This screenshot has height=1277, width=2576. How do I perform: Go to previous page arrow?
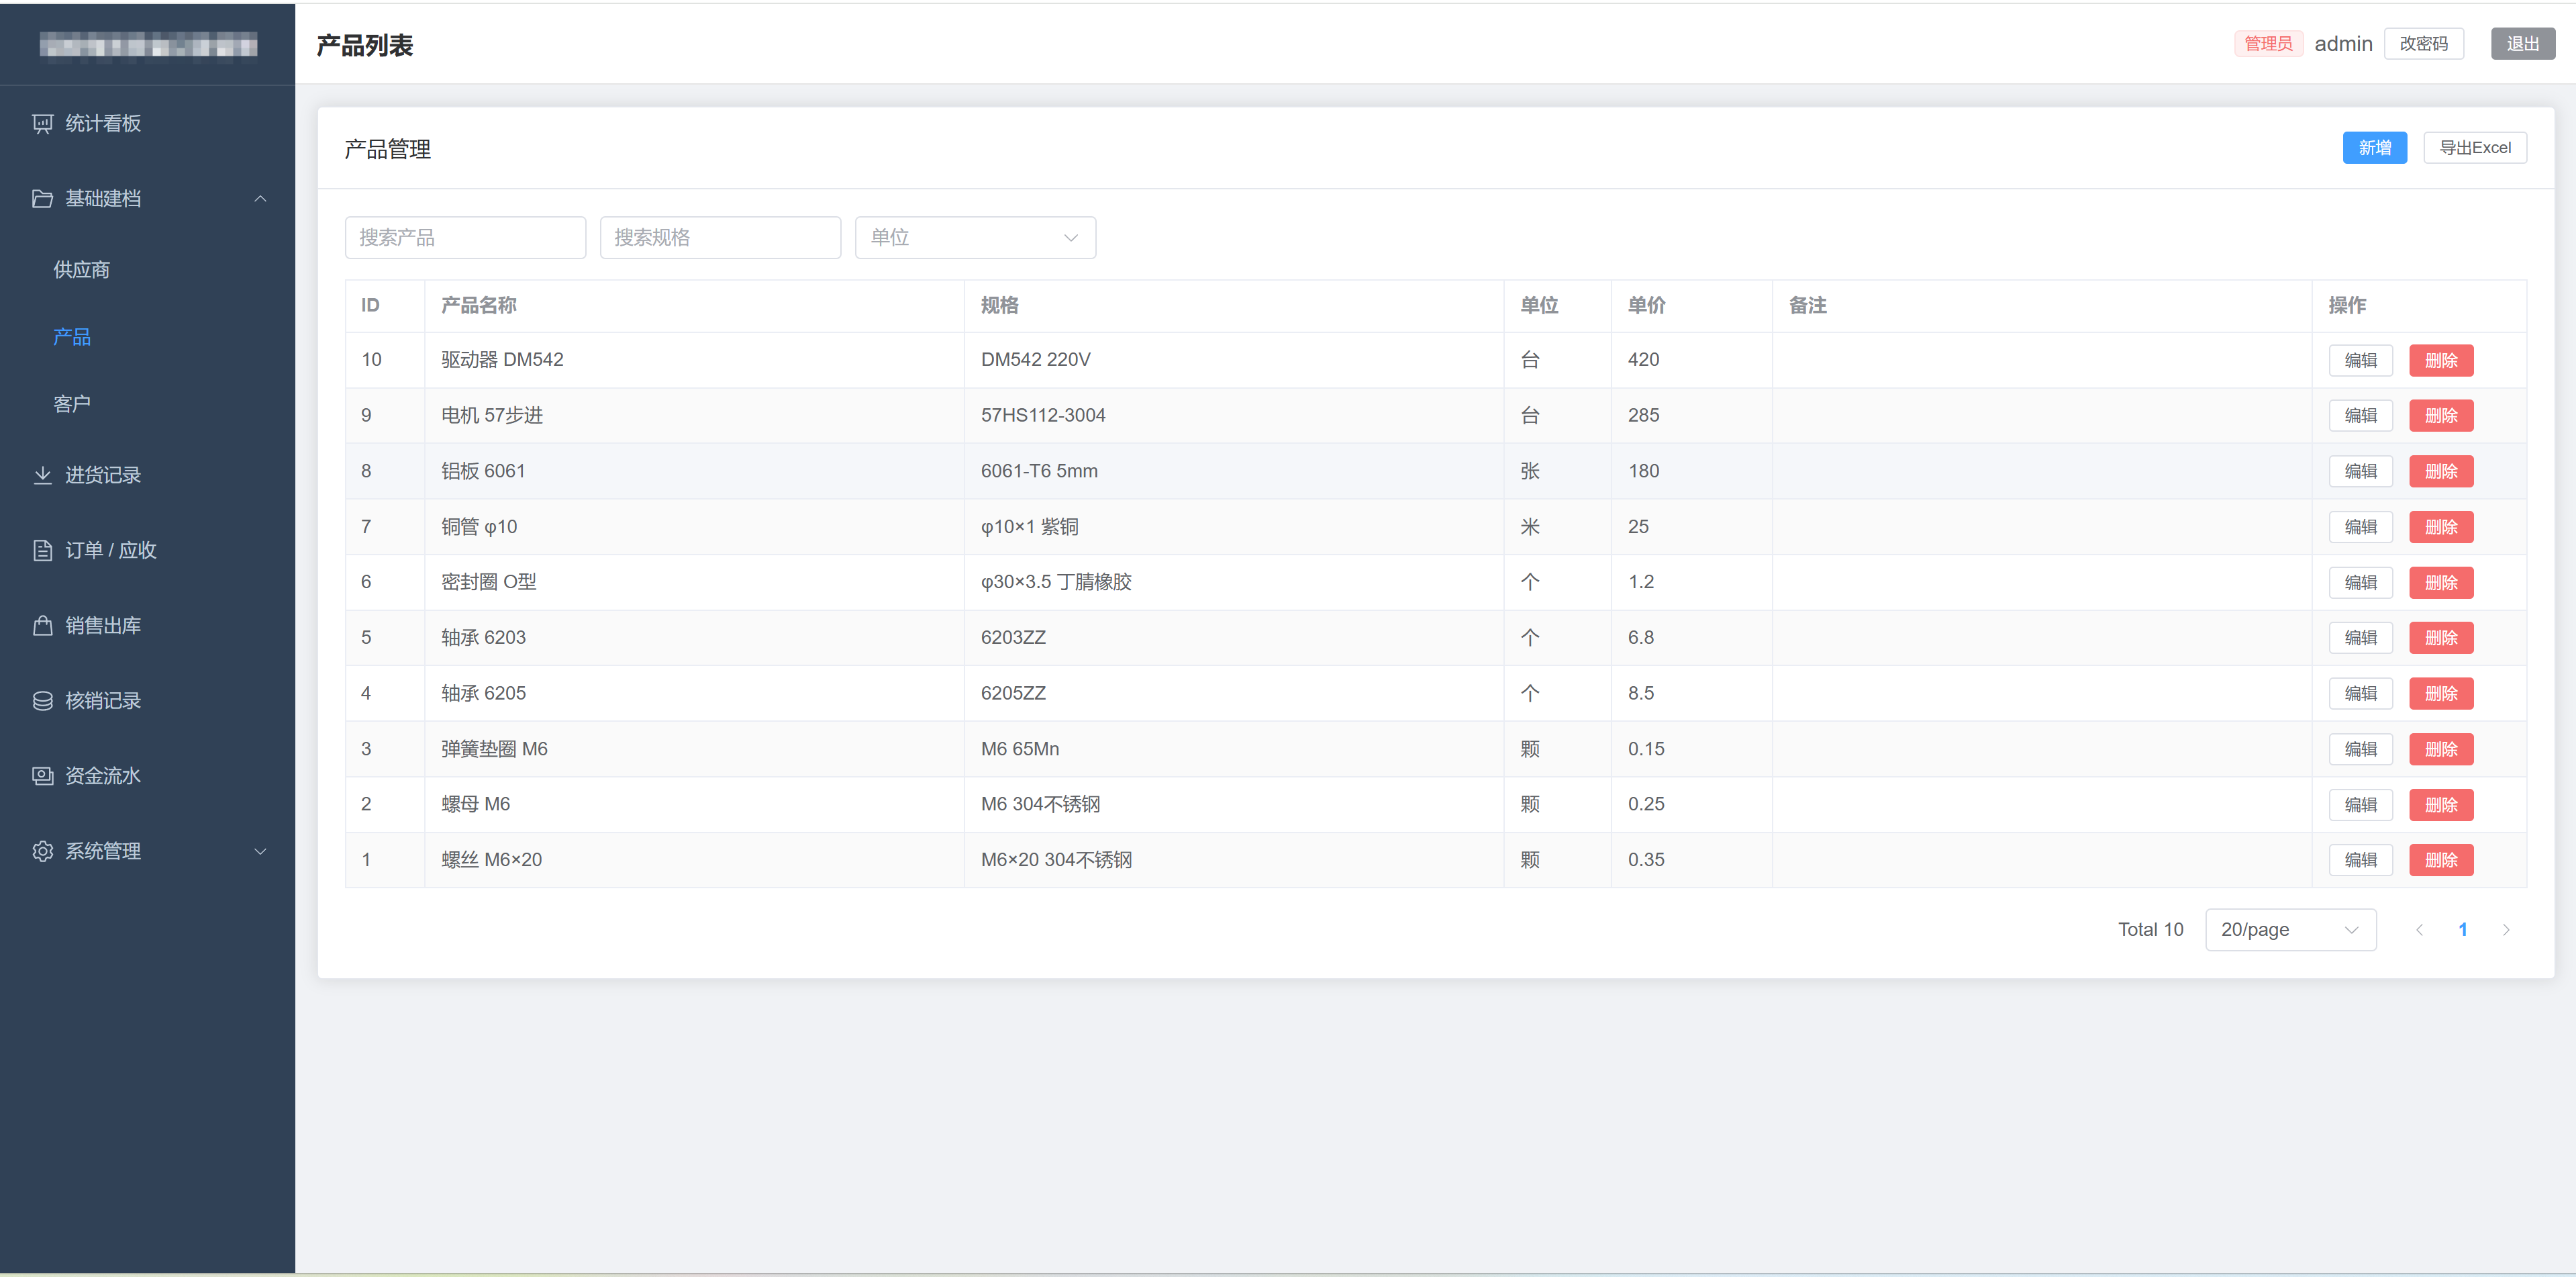coord(2419,929)
